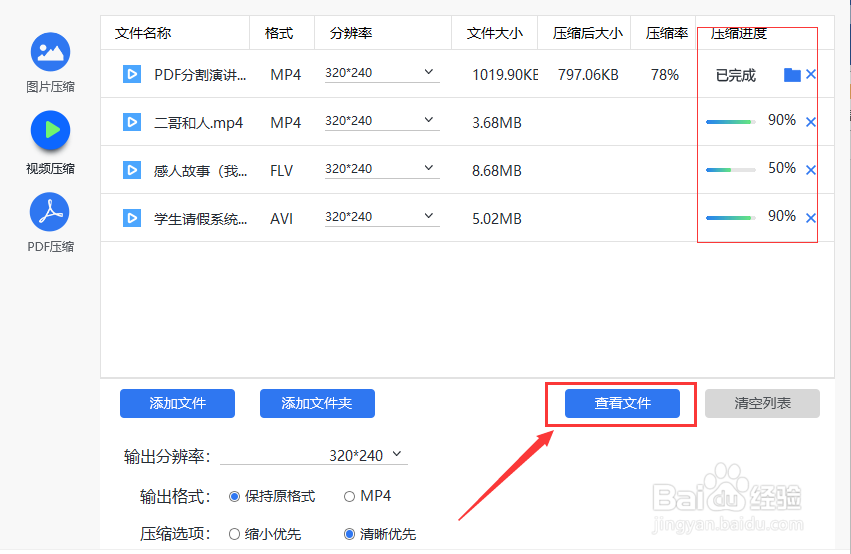Click the 二哥和人.mp4 file name

click(199, 123)
